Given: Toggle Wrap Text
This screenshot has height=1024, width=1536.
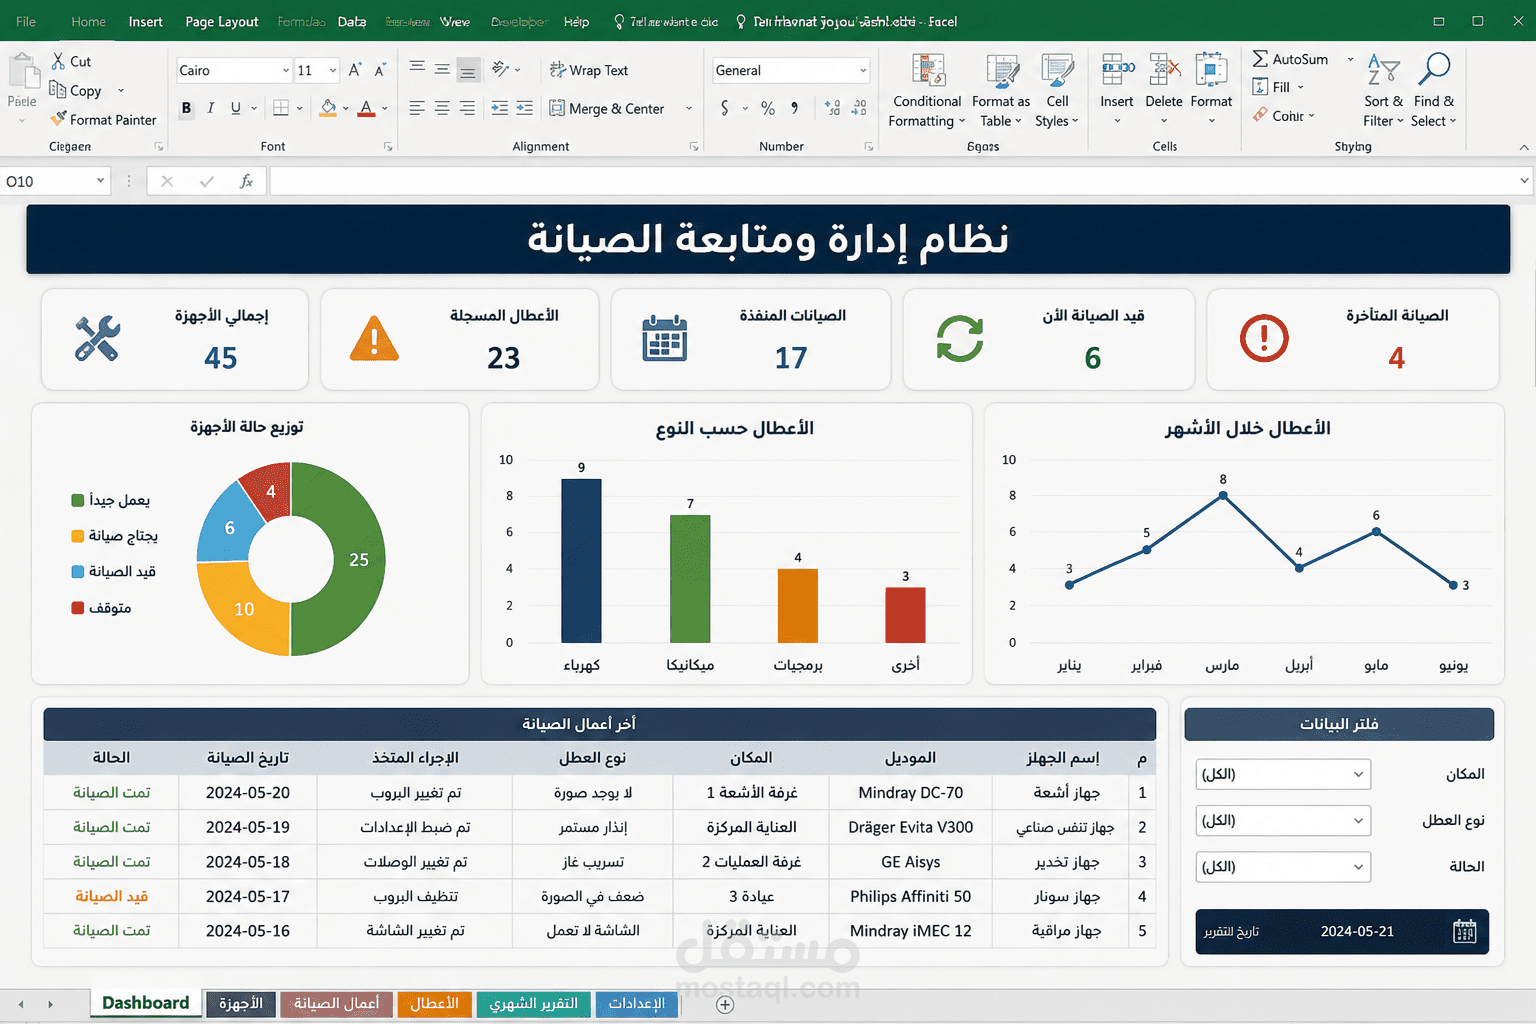Looking at the screenshot, I should (x=589, y=70).
